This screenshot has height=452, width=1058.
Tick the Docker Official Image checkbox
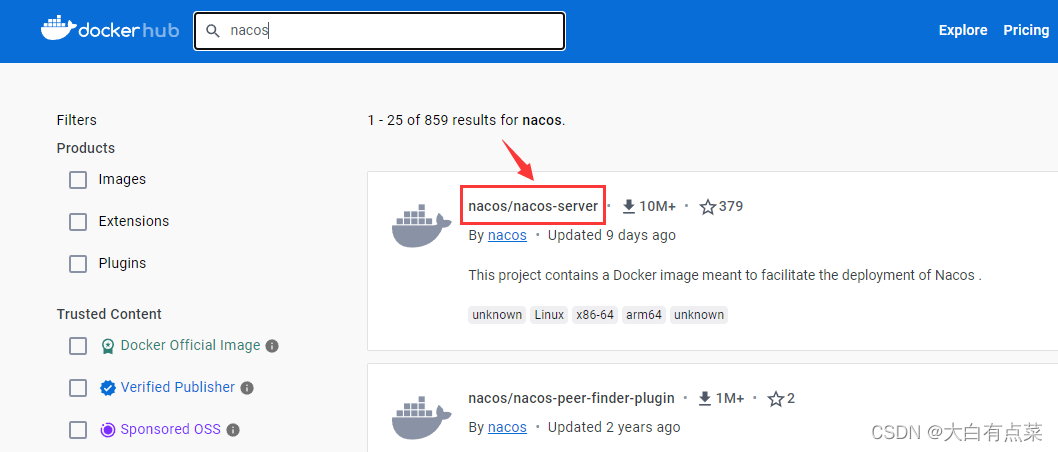(x=78, y=346)
